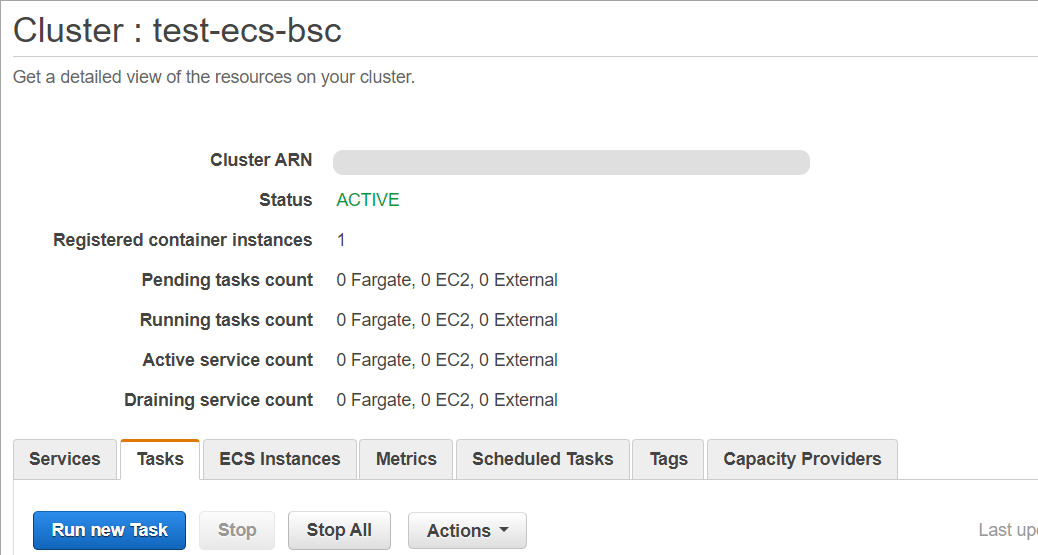The height and width of the screenshot is (555, 1038).
Task: View the Scheduled Tasks tab
Action: 543,459
